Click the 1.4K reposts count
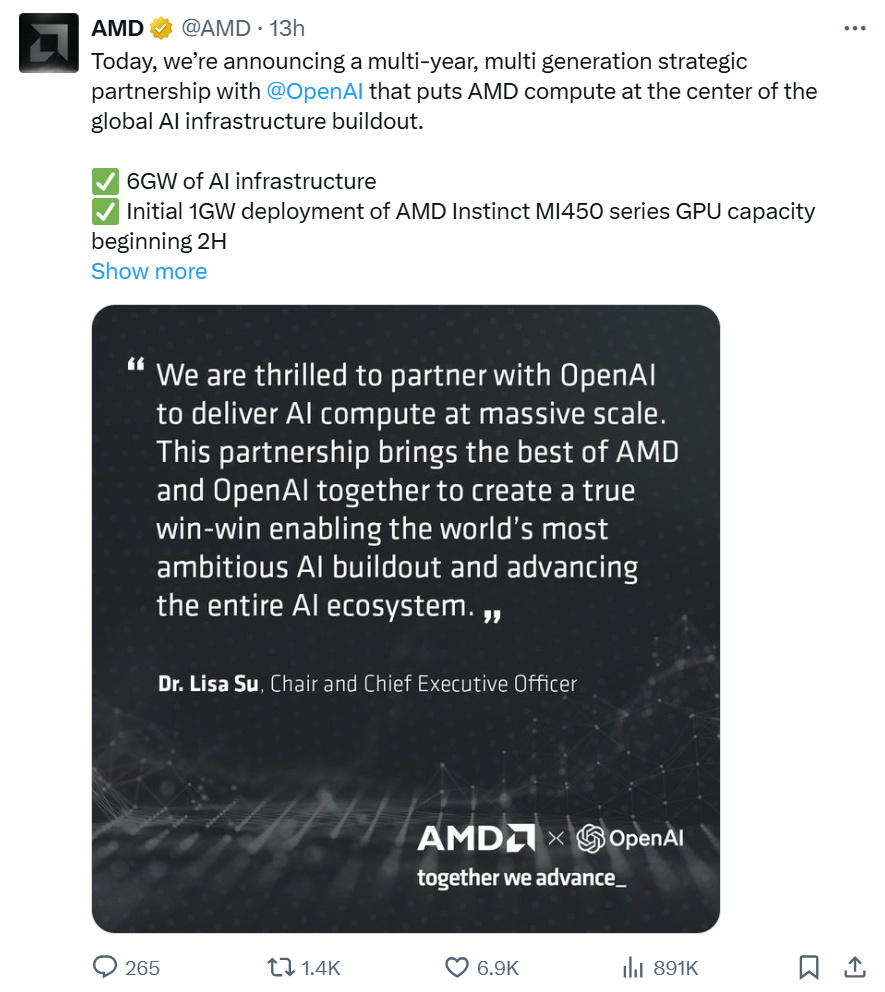 [321, 968]
